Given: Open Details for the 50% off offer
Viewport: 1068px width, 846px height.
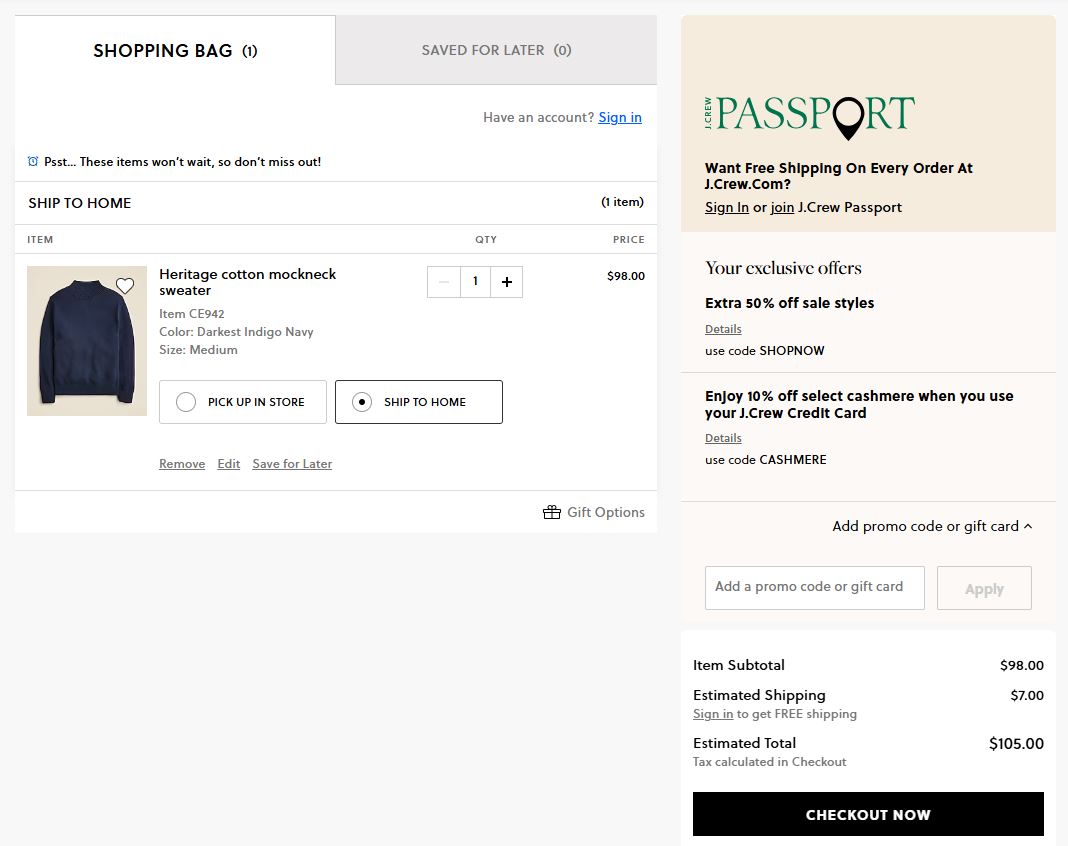Looking at the screenshot, I should 722,328.
